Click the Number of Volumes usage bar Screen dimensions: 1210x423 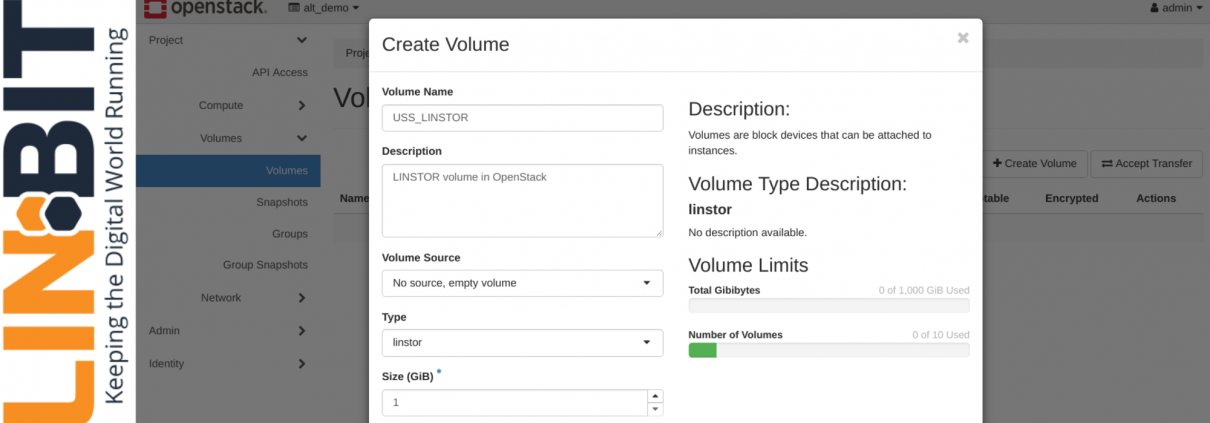pyautogui.click(x=829, y=350)
